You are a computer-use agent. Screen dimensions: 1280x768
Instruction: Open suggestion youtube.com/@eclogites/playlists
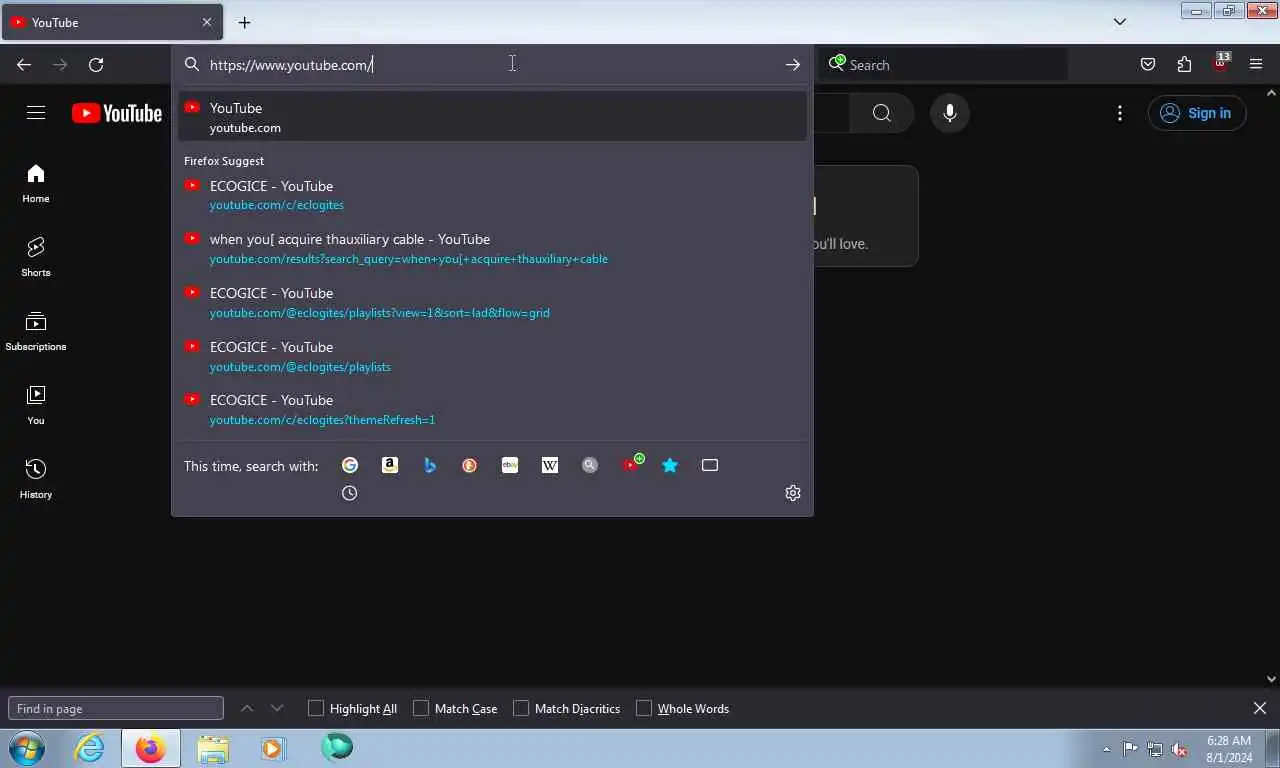click(x=492, y=356)
